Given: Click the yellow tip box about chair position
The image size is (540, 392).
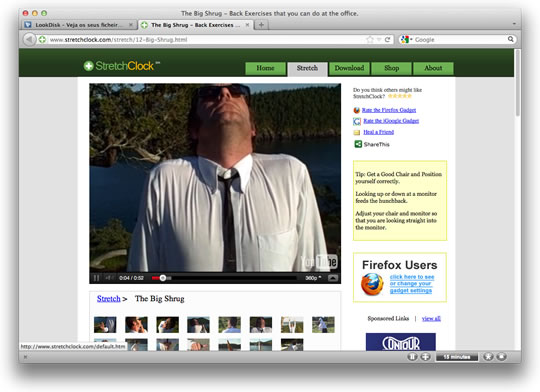Looking at the screenshot, I should [400, 200].
